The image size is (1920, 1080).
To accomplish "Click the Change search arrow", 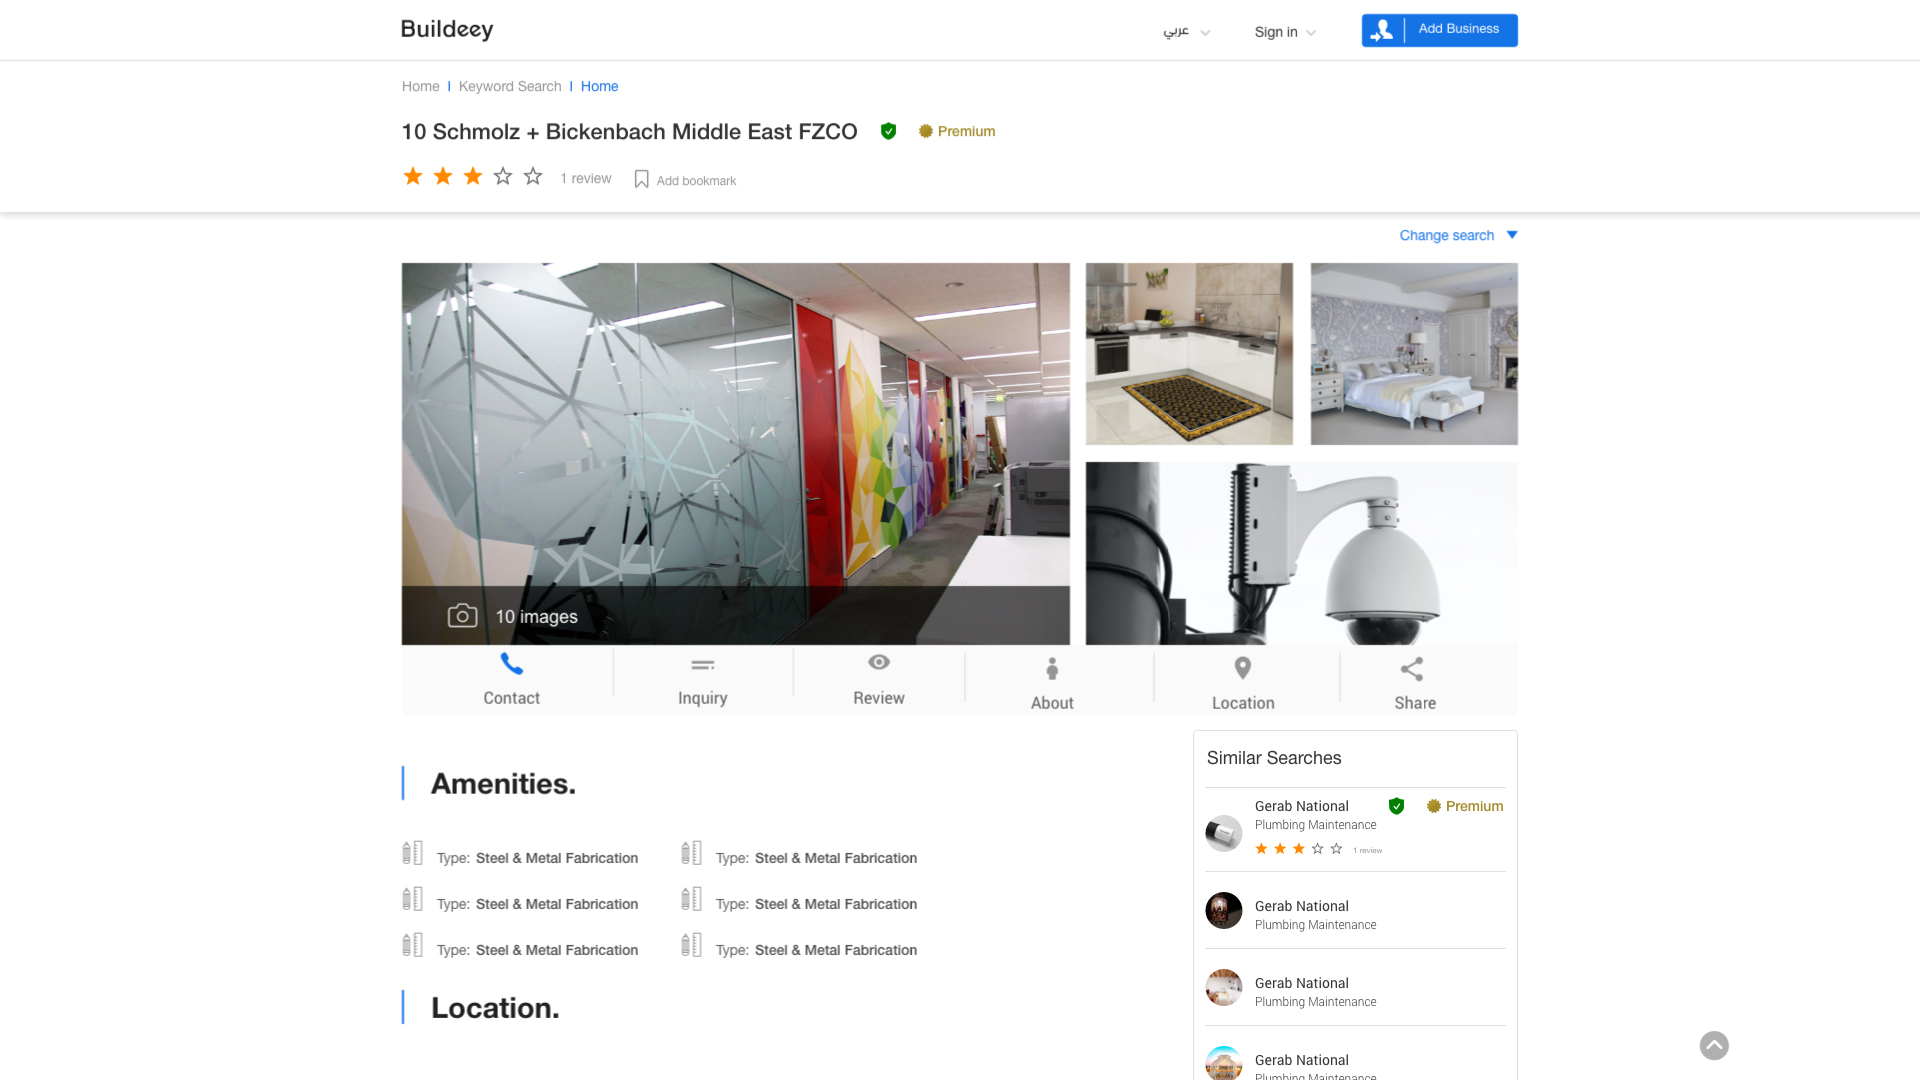I will pos(1512,235).
